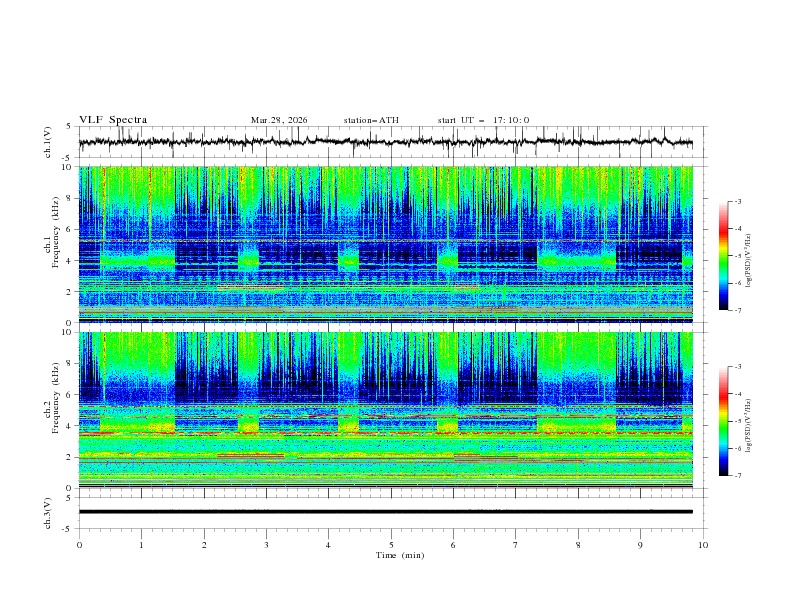
Task: Click the "VLF Spectra" title
Action: [113, 120]
